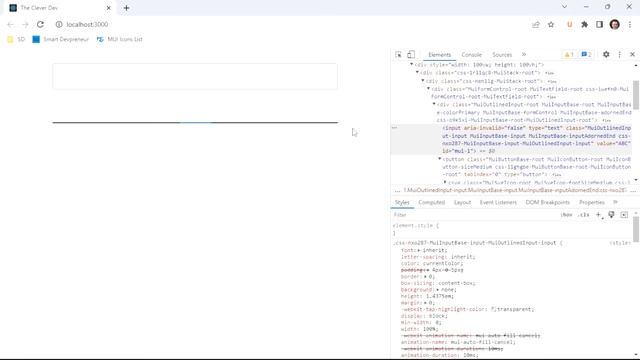
Task: Open DevTools three-dot customize menu
Action: [620, 54]
